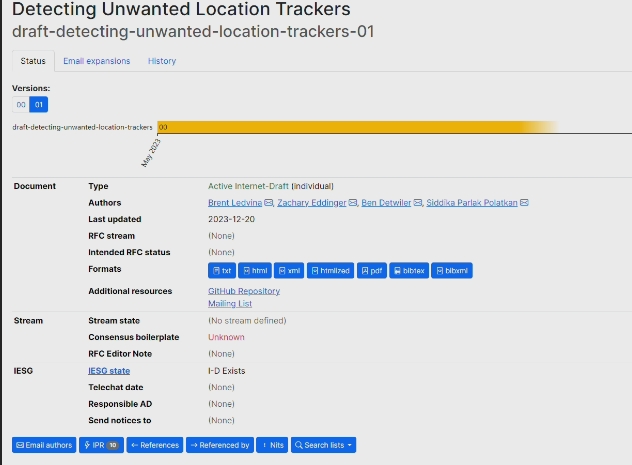
Task: Open the GitHub Repository link
Action: coord(244,291)
